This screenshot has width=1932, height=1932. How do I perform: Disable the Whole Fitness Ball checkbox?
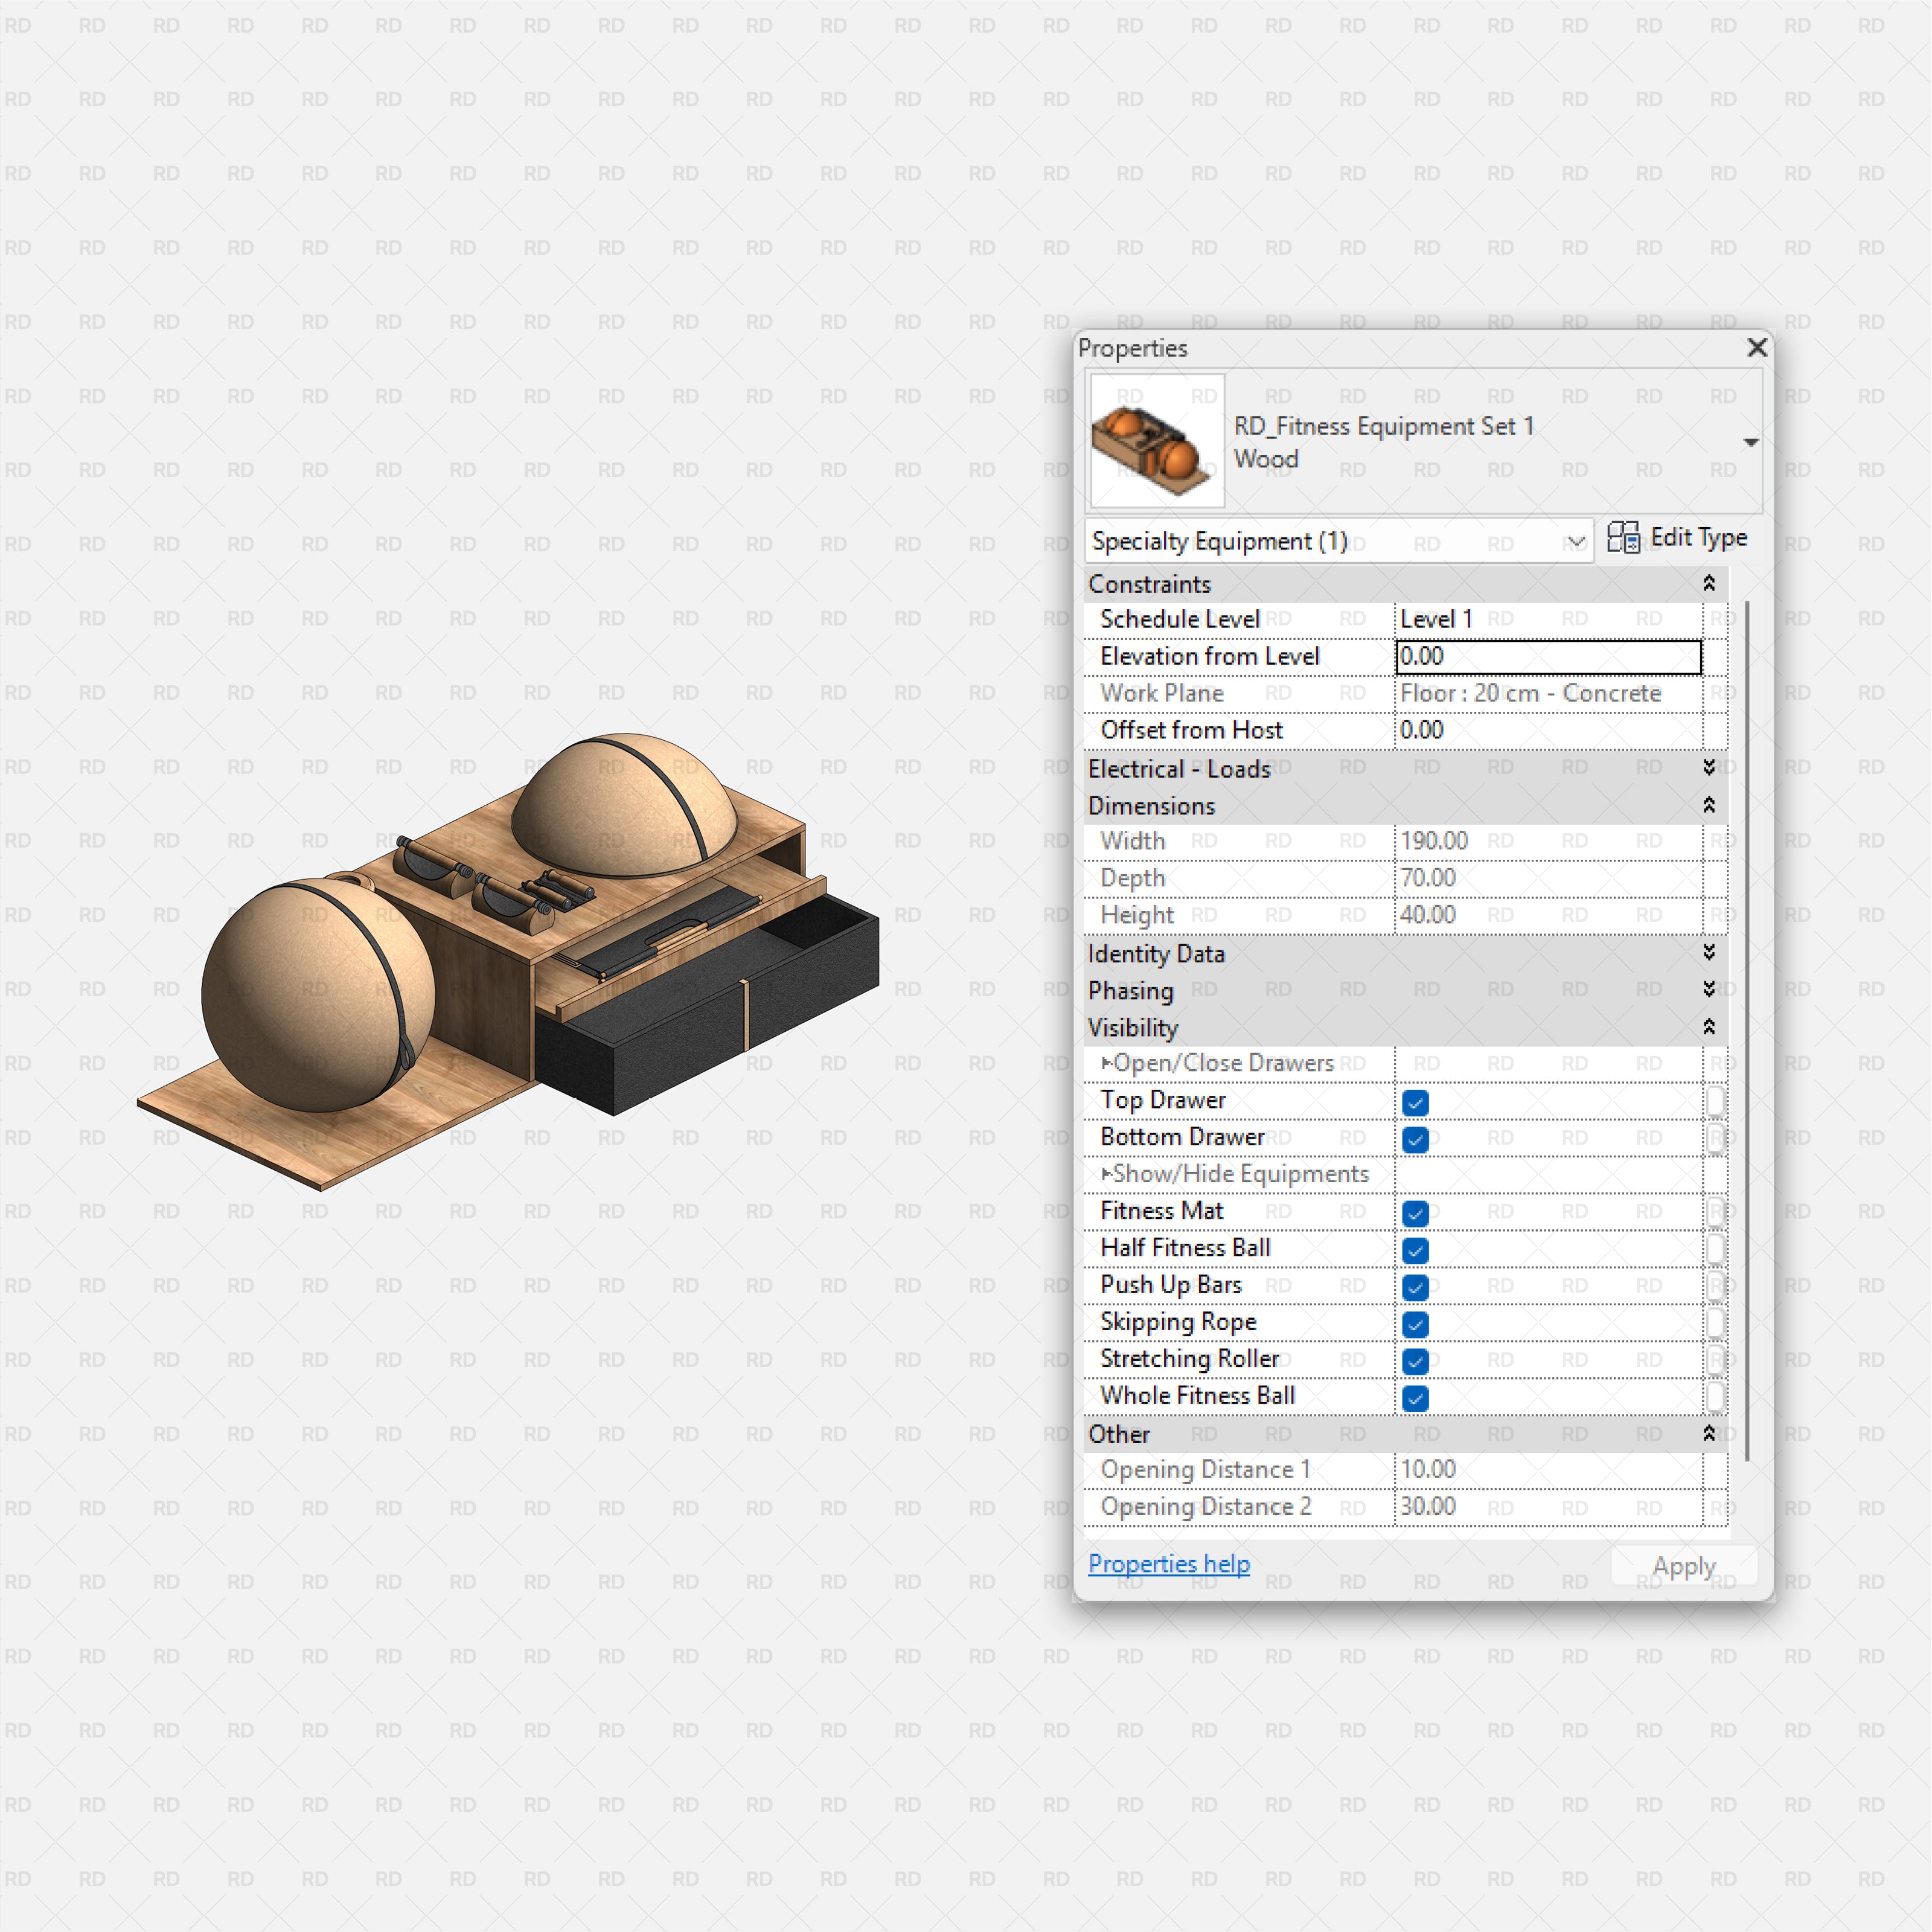click(1414, 1398)
